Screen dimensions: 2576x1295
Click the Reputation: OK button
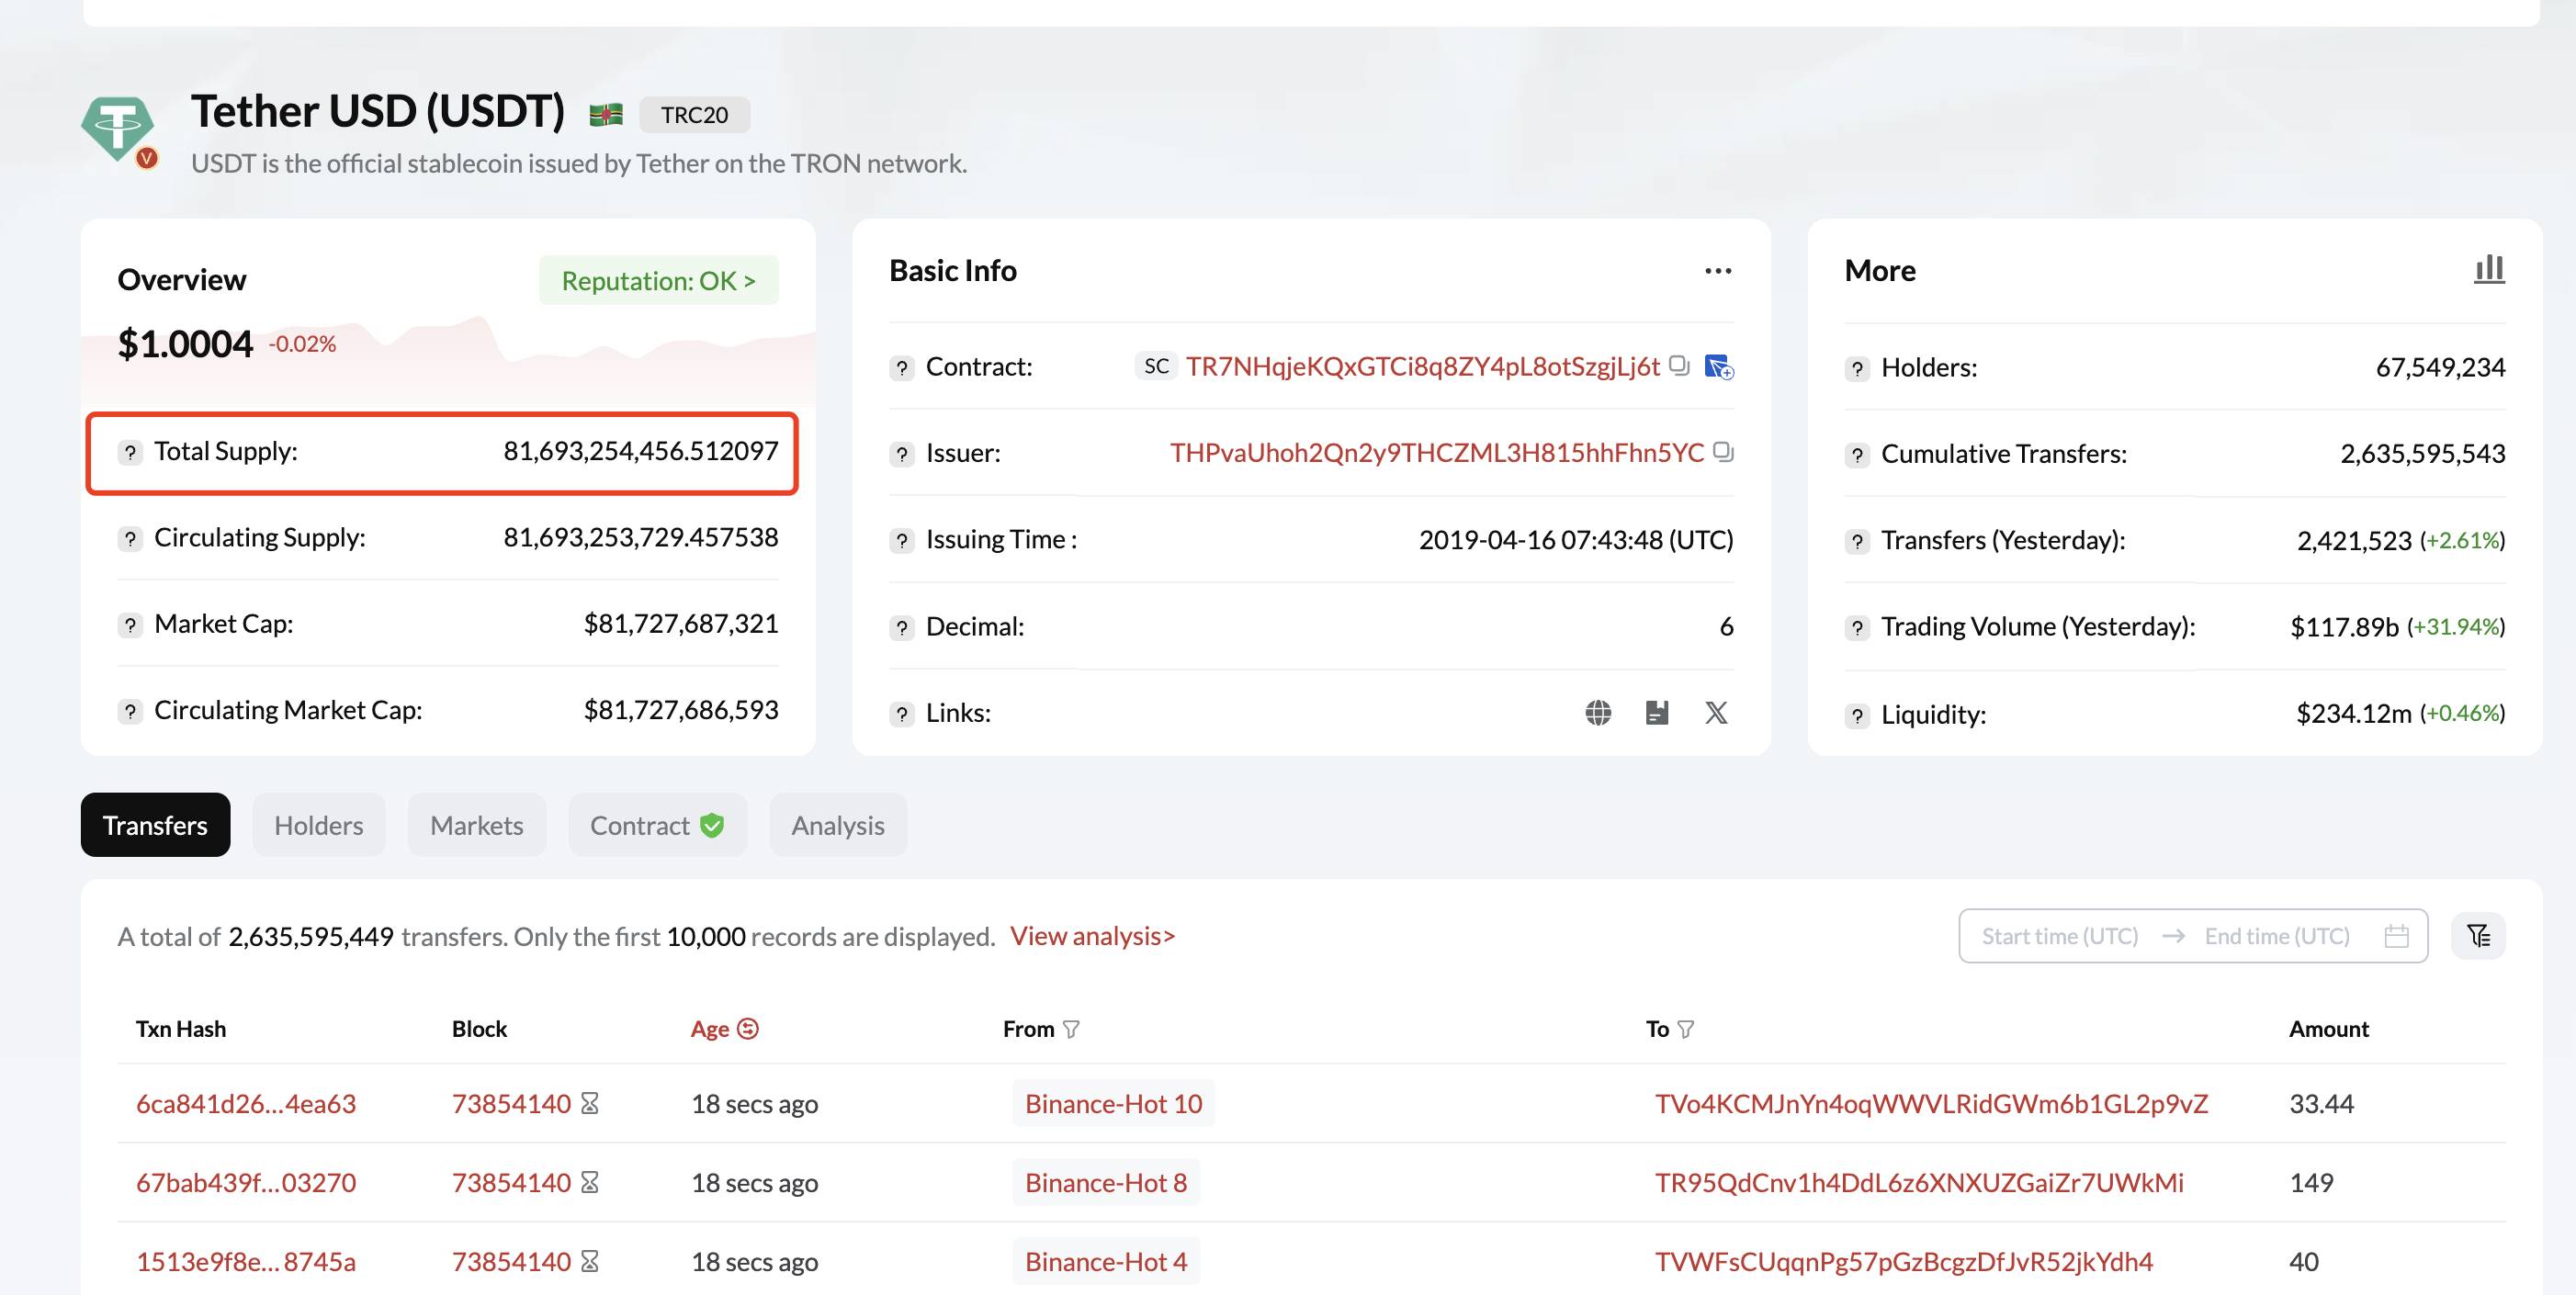658,281
